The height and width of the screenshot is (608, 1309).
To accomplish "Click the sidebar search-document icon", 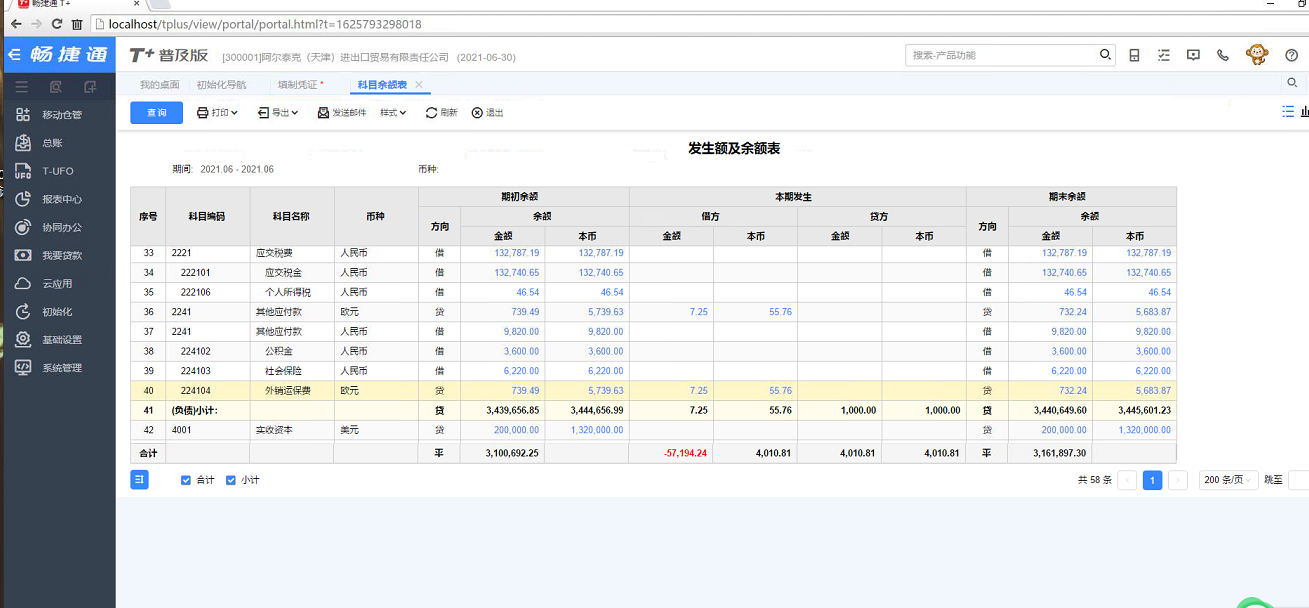I will click(56, 87).
